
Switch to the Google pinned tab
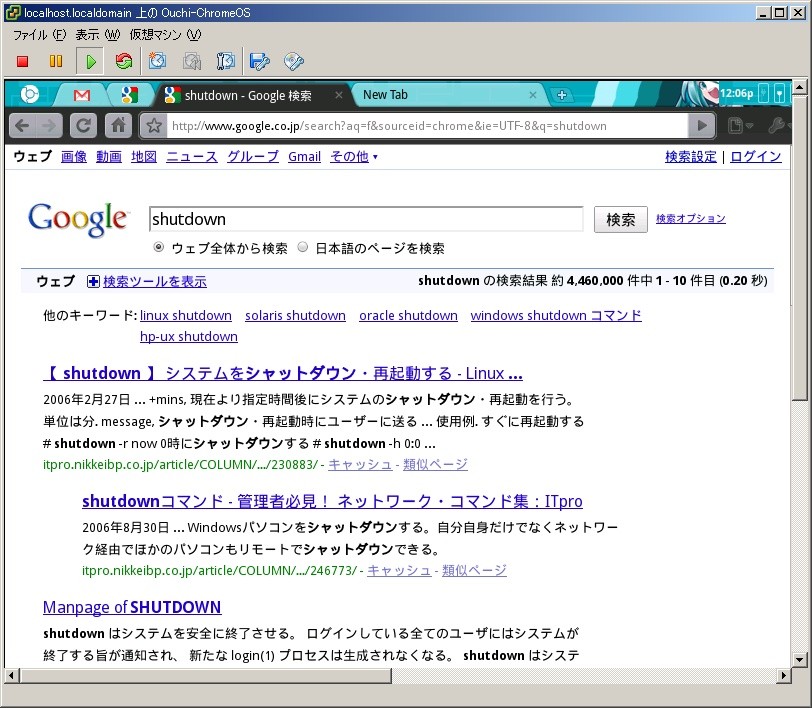click(129, 95)
